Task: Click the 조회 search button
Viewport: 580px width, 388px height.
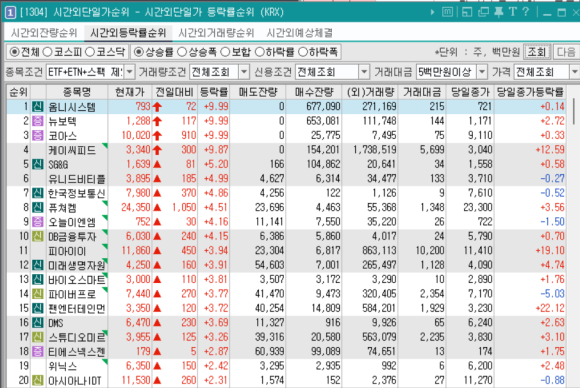Action: pyautogui.click(x=537, y=52)
